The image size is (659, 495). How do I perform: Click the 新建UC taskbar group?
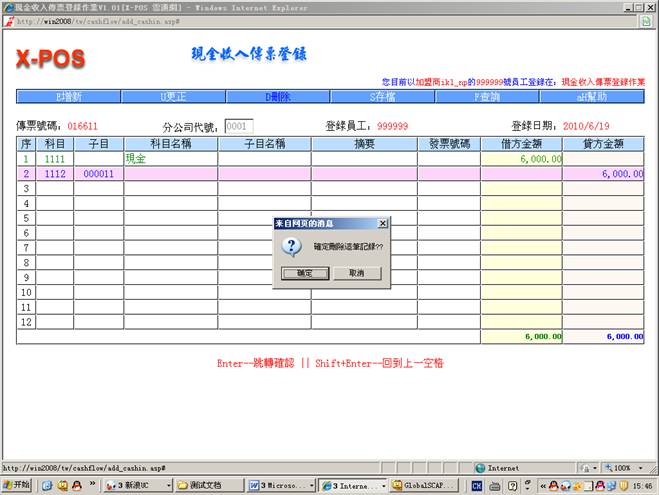point(135,485)
